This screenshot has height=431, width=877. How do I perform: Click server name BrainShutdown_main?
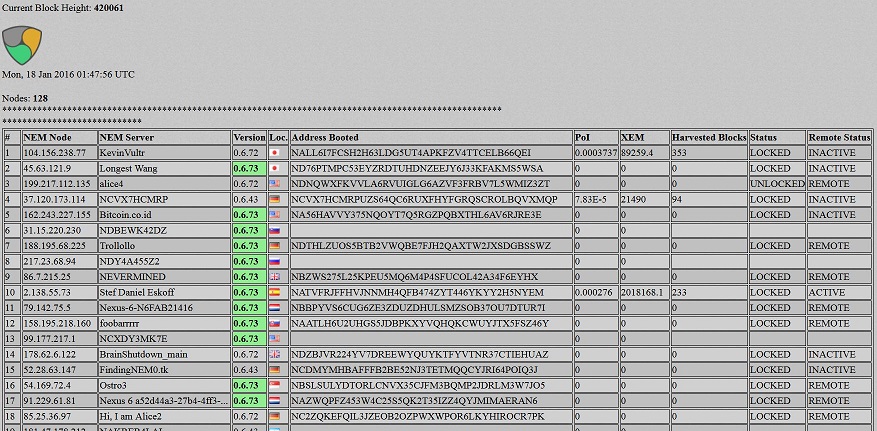[144, 354]
